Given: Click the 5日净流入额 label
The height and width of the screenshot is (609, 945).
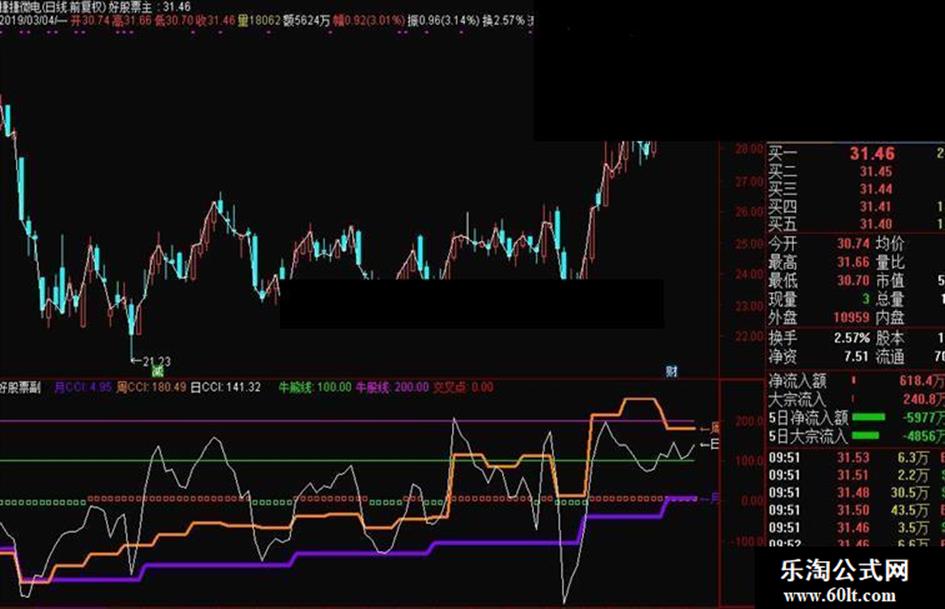Looking at the screenshot, I should pyautogui.click(x=808, y=417).
